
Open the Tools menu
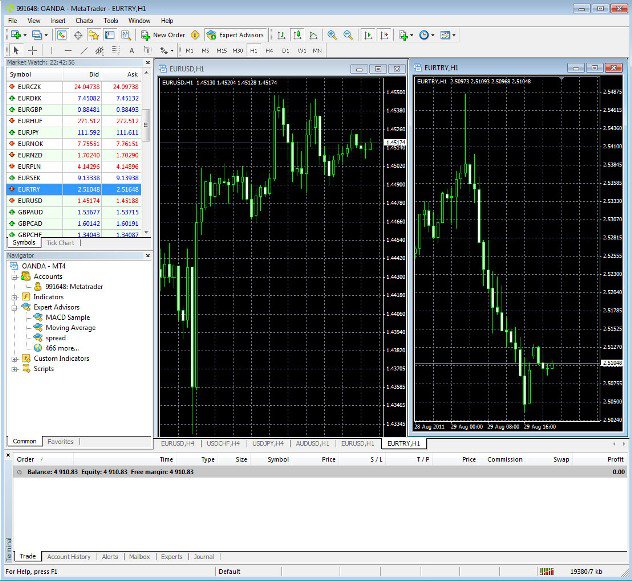pos(111,21)
